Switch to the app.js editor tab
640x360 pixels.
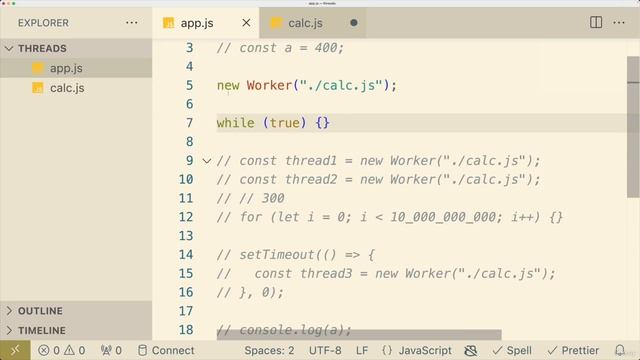coord(196,23)
